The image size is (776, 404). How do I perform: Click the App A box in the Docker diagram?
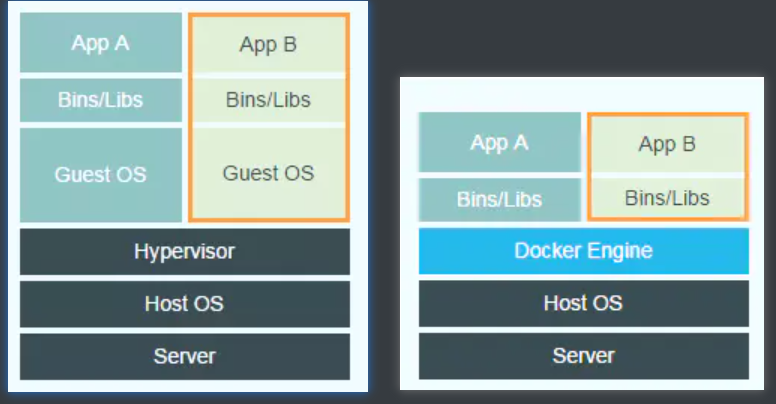tap(499, 143)
